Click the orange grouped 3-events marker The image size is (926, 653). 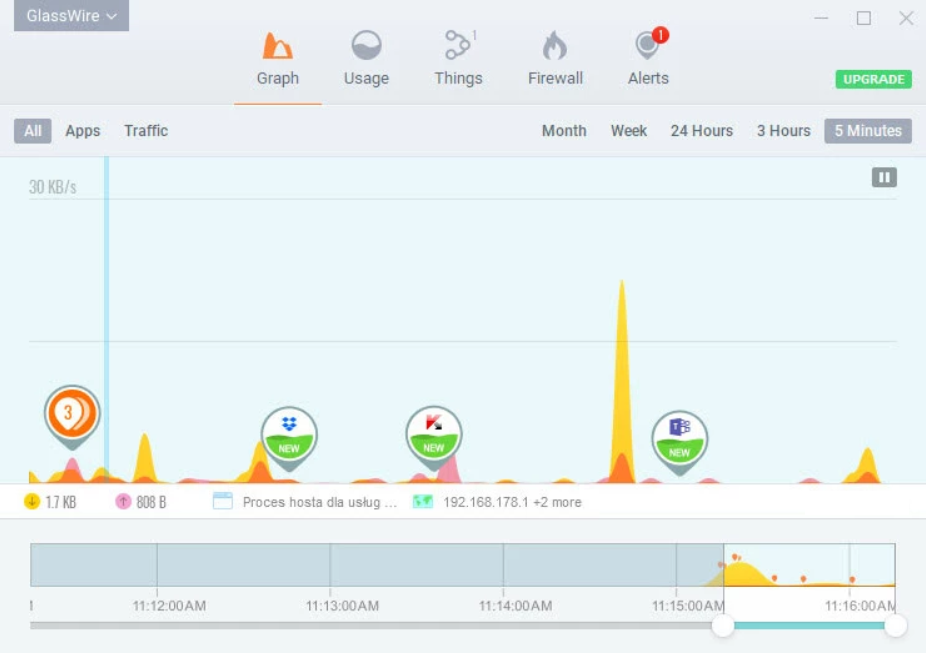pyautogui.click(x=72, y=413)
